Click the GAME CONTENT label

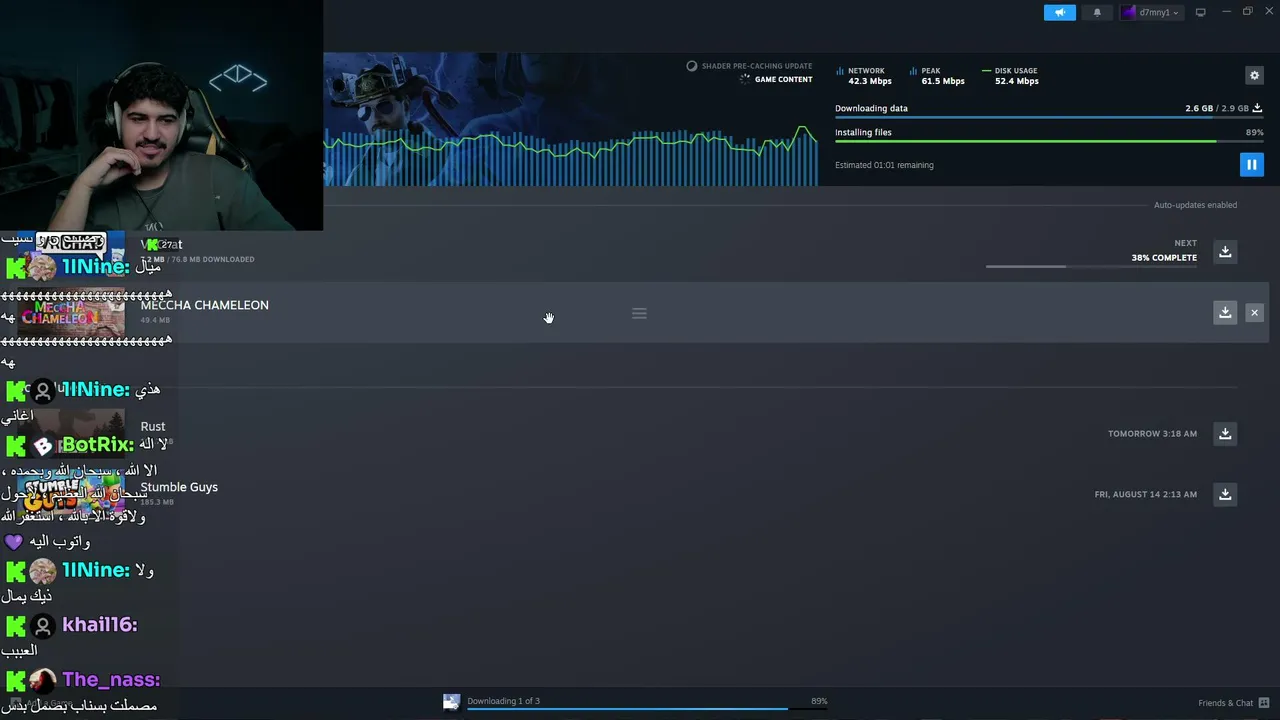click(783, 80)
